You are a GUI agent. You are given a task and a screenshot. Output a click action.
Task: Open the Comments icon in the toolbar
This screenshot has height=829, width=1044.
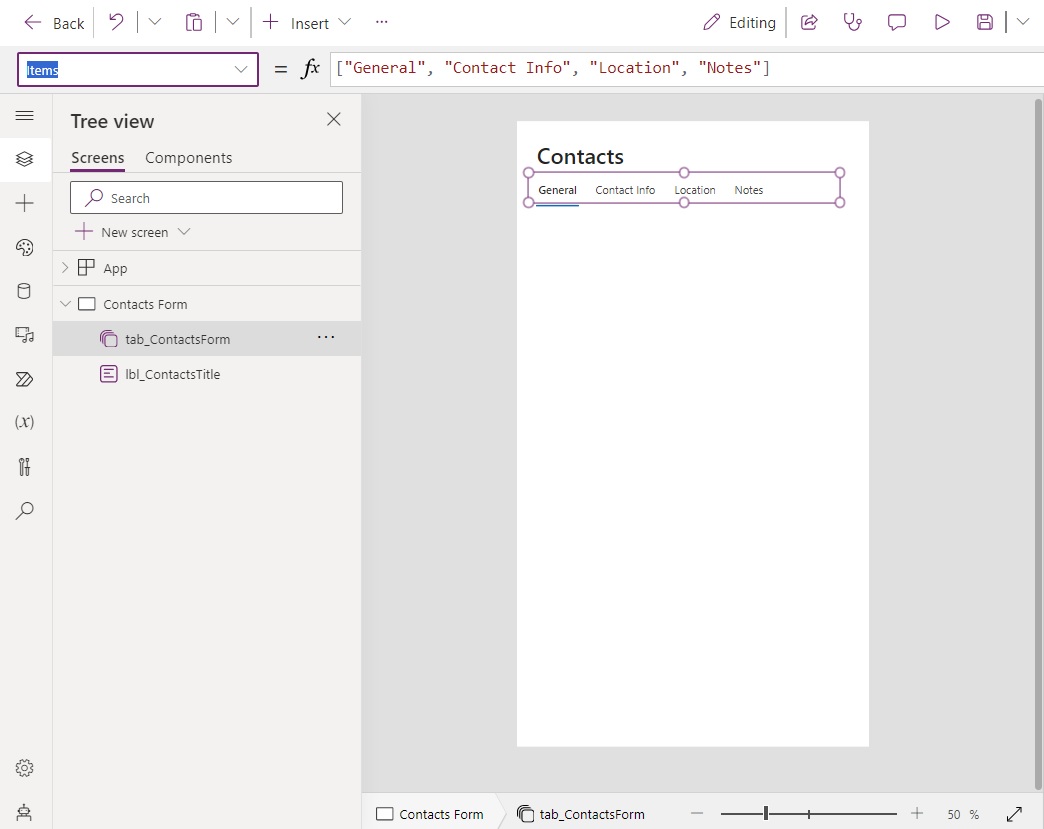pos(897,22)
